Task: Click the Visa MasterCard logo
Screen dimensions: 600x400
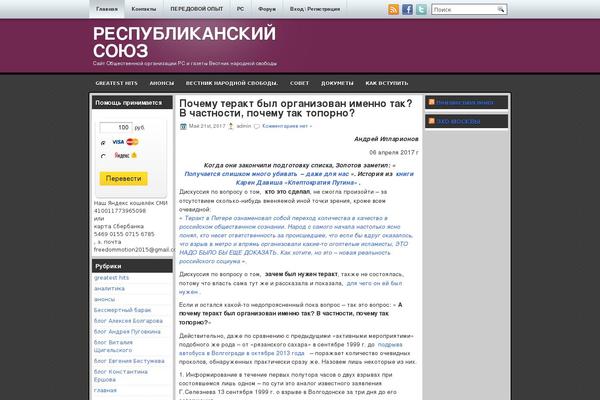Action: pyautogui.click(x=125, y=142)
